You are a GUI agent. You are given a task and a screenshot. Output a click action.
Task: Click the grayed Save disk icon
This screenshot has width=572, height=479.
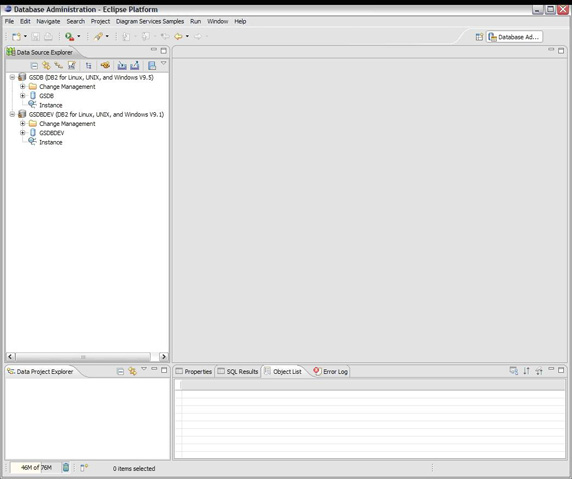35,36
